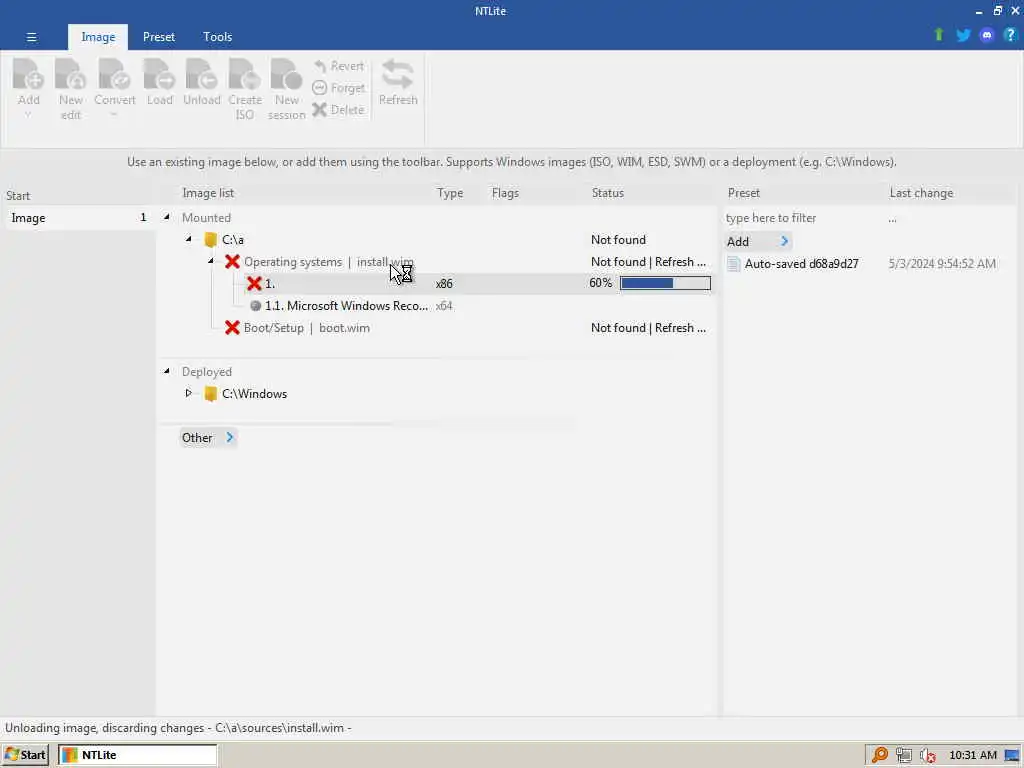This screenshot has width=1024, height=768.
Task: Click the muted volume tray icon
Action: coord(927,756)
